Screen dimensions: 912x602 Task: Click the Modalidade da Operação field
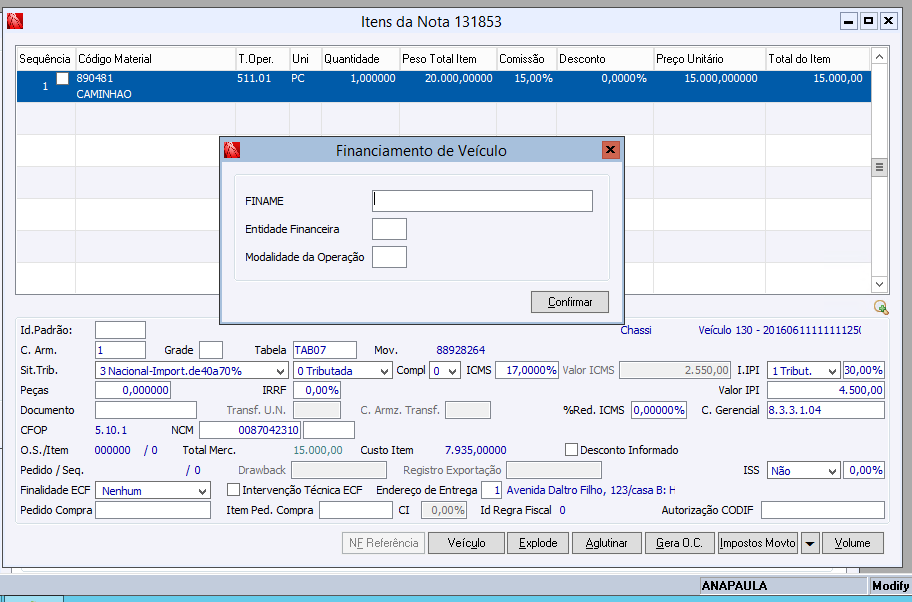click(389, 257)
